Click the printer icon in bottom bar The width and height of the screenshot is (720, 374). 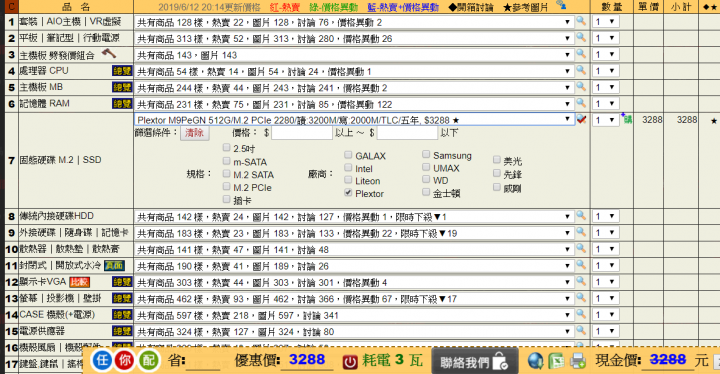(578, 361)
